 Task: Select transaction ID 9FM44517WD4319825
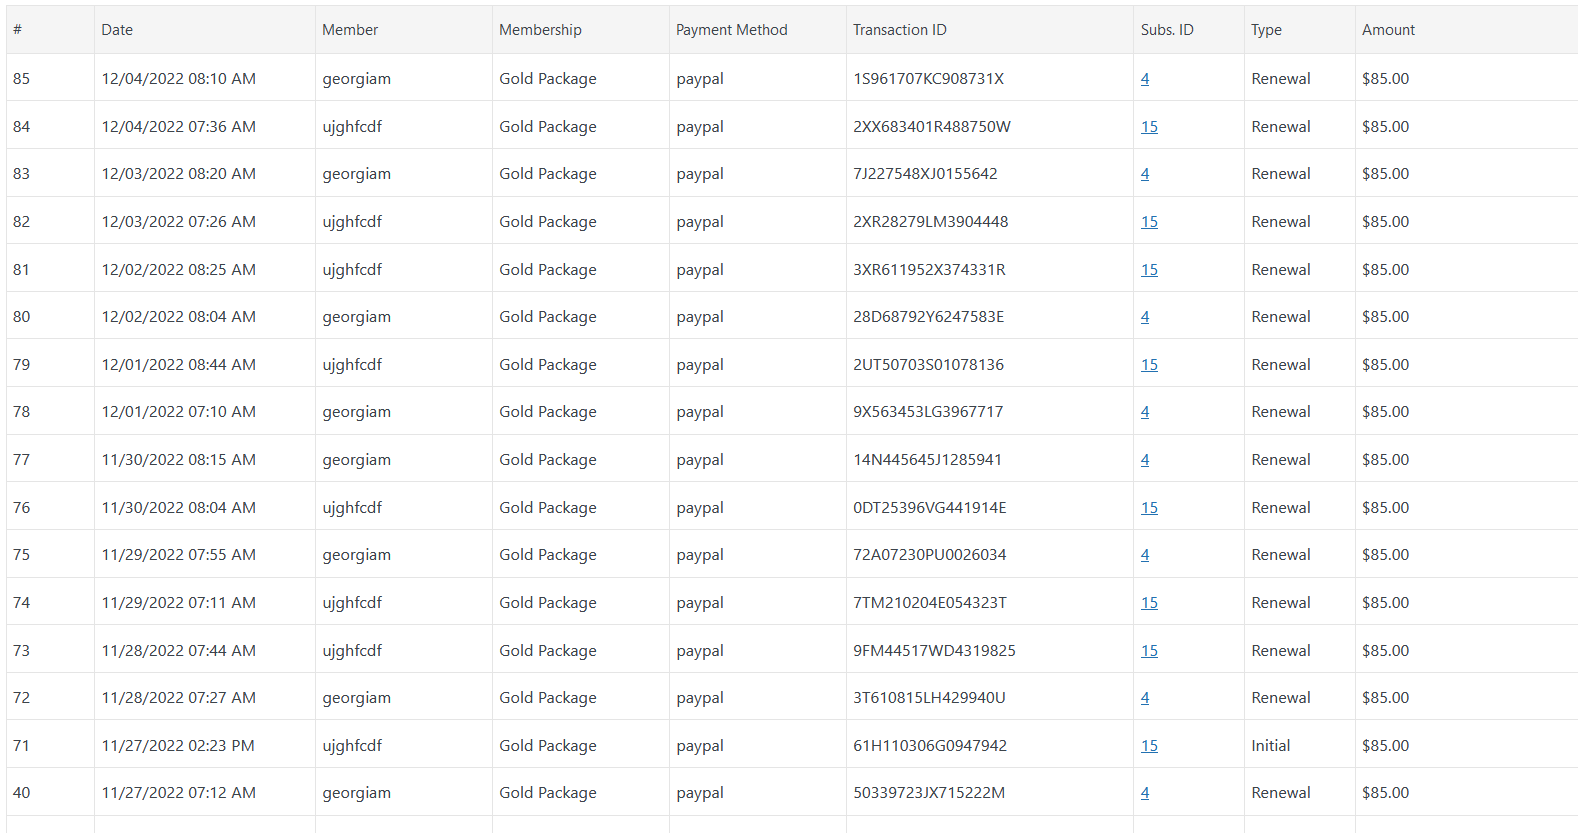[x=934, y=651]
